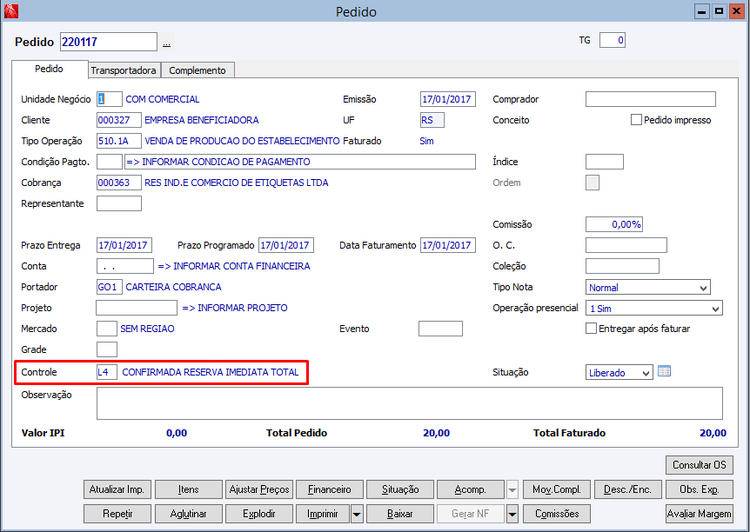Click the TG input field

612,40
